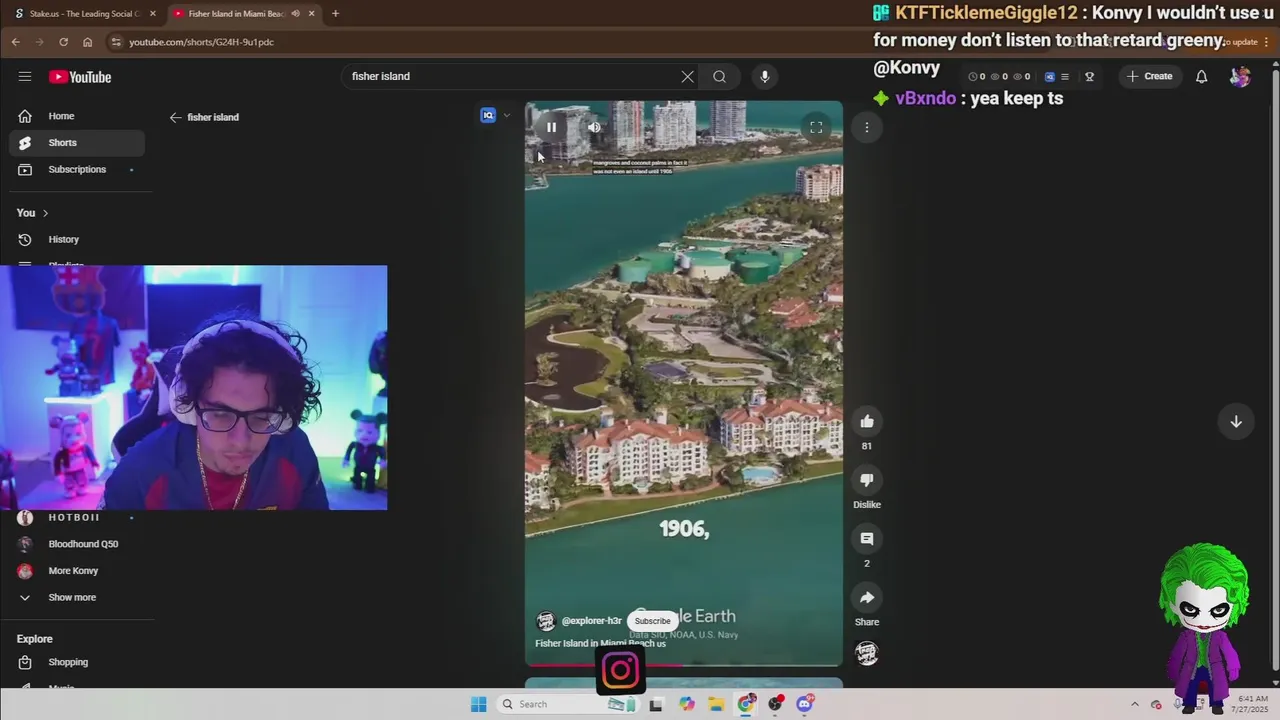Clear the search box with the X
Image resolution: width=1280 pixels, height=720 pixels.
click(x=688, y=76)
